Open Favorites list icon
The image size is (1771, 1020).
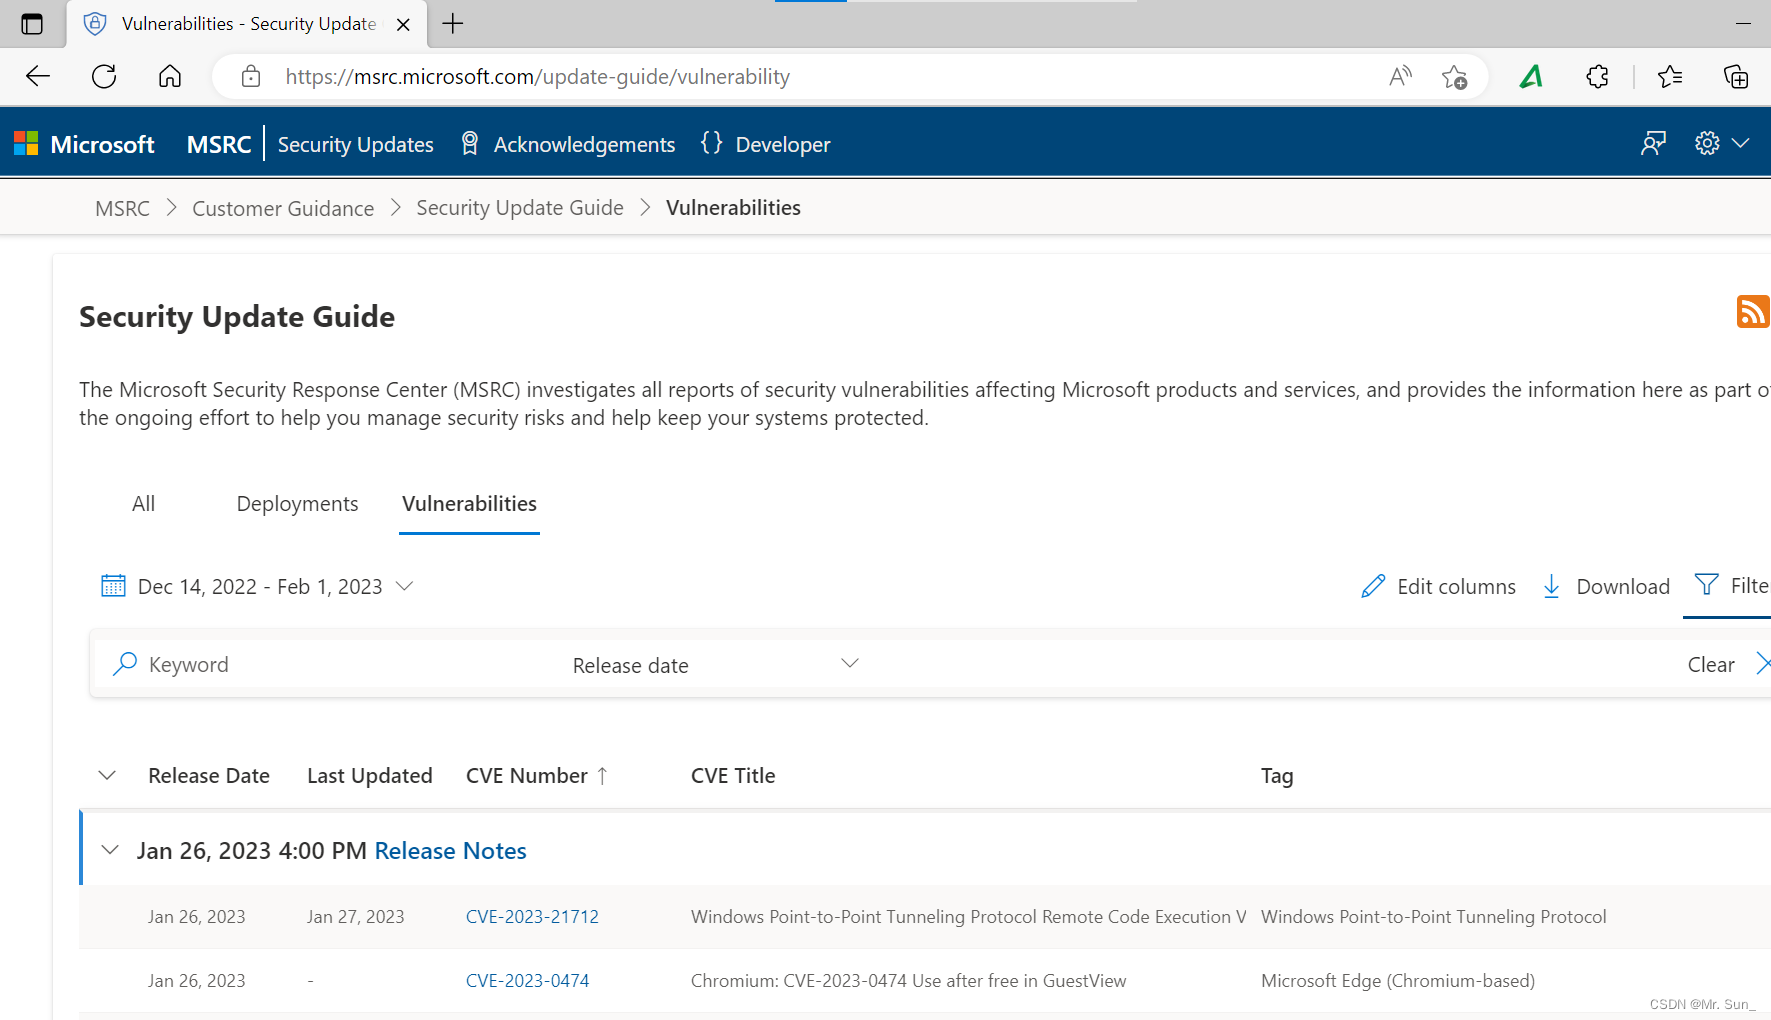pos(1670,76)
